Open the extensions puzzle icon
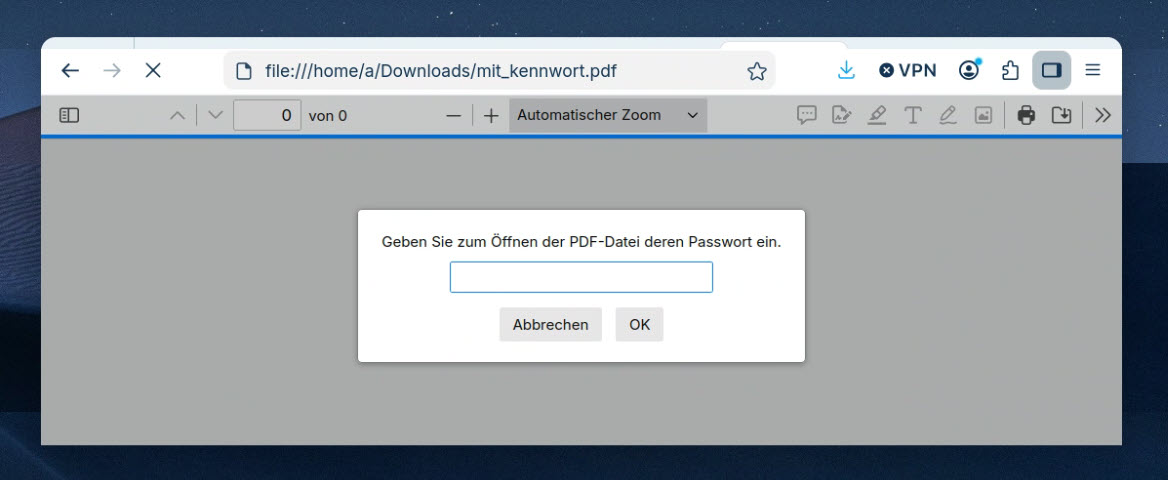Screen dimensions: 1168x480 (x=1010, y=70)
